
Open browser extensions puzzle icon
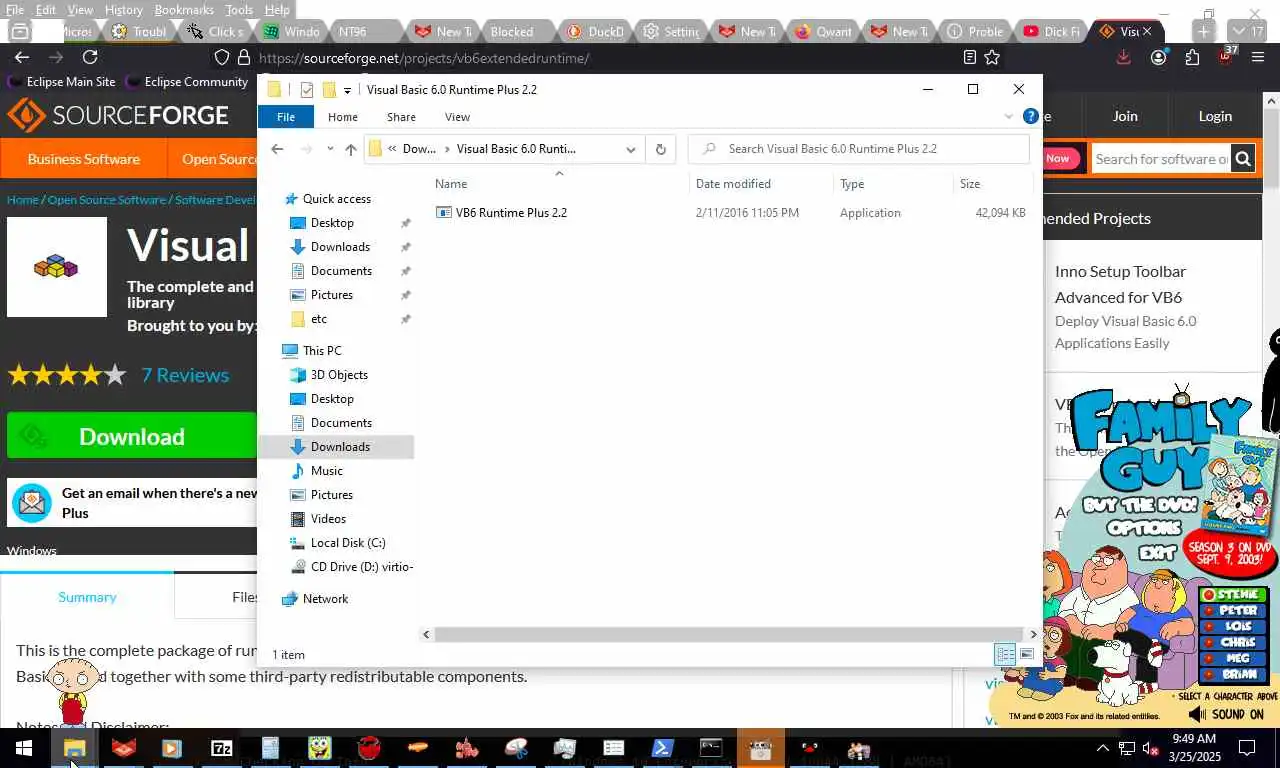[x=1192, y=58]
